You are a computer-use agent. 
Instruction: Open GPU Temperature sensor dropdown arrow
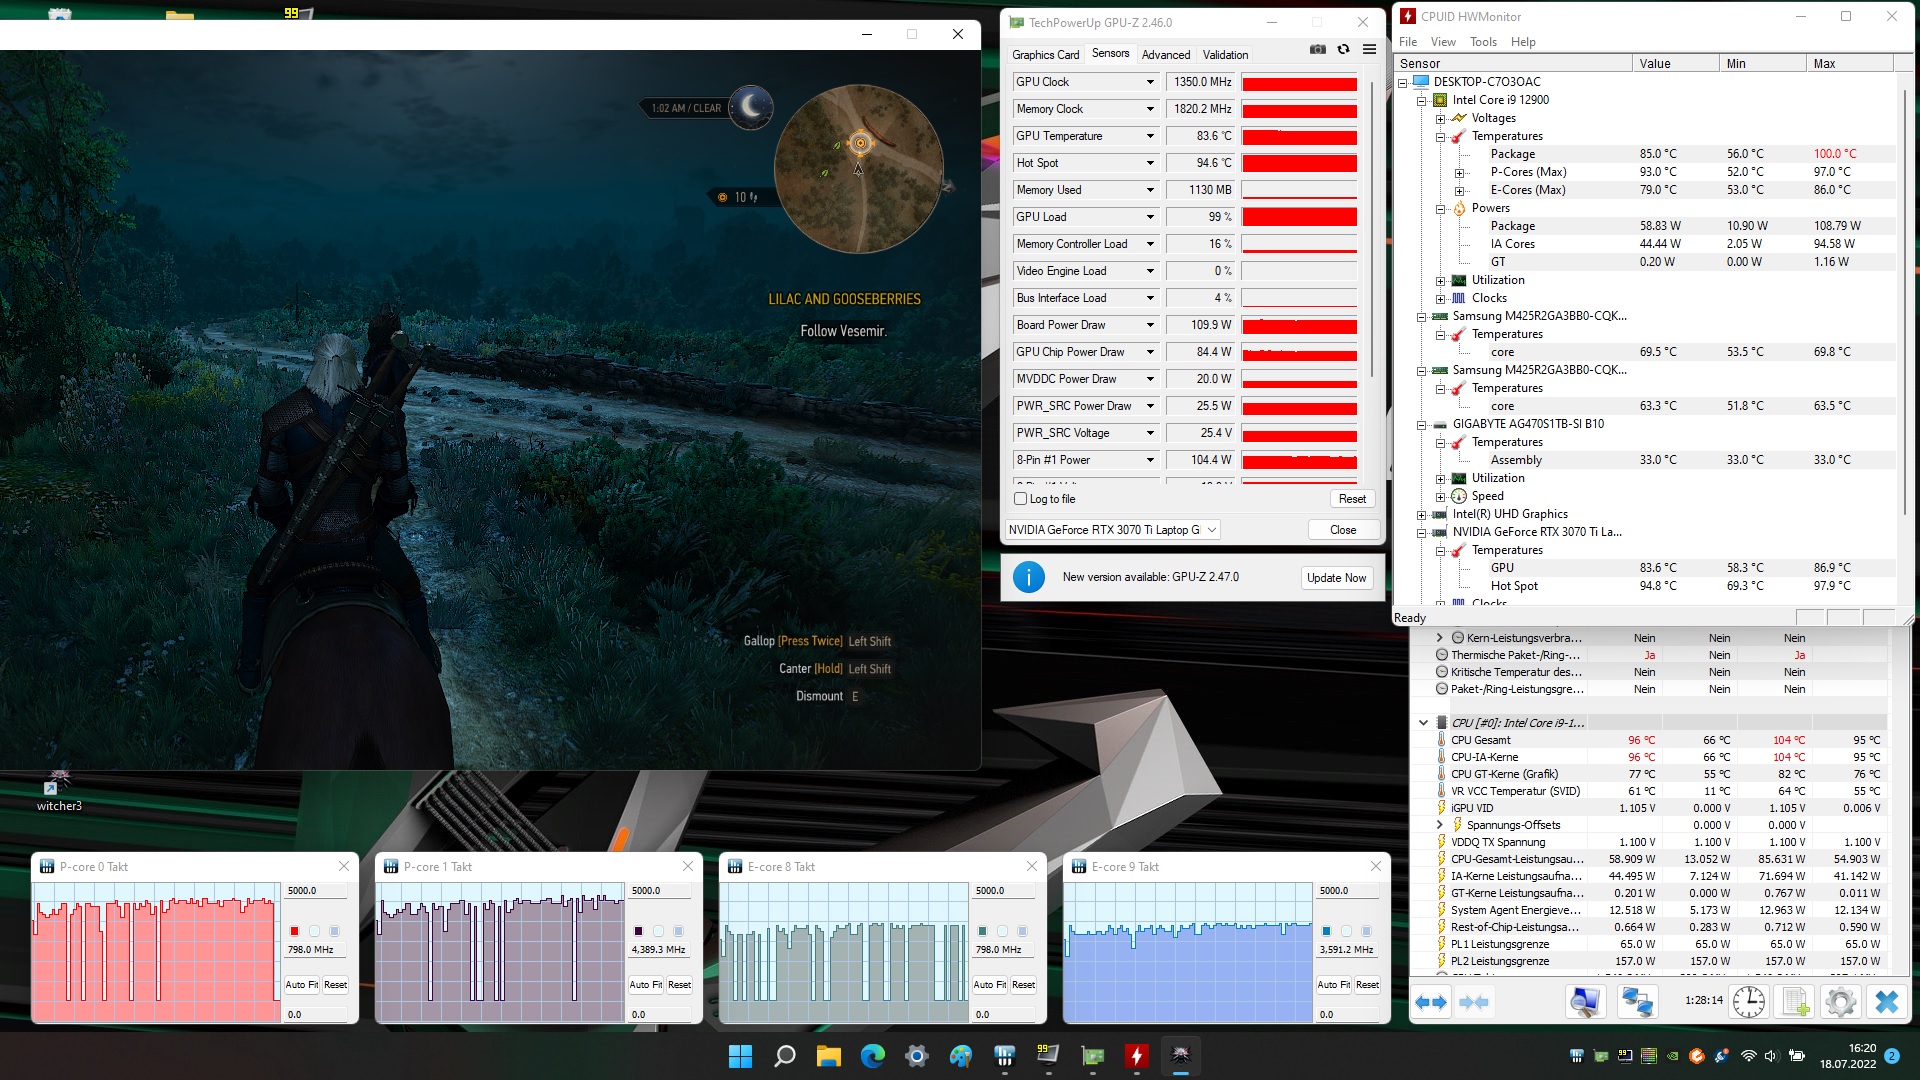[x=1150, y=136]
